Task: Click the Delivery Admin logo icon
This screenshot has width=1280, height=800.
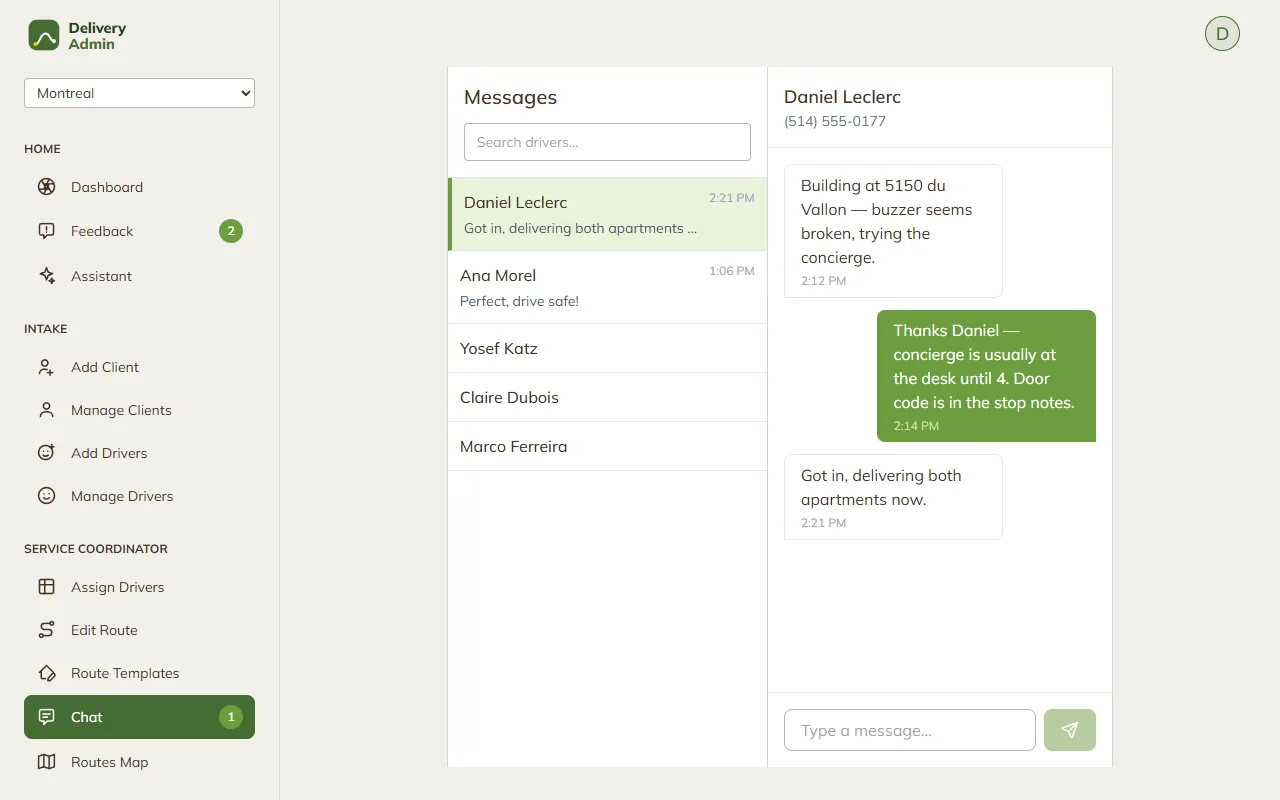Action: click(x=44, y=35)
